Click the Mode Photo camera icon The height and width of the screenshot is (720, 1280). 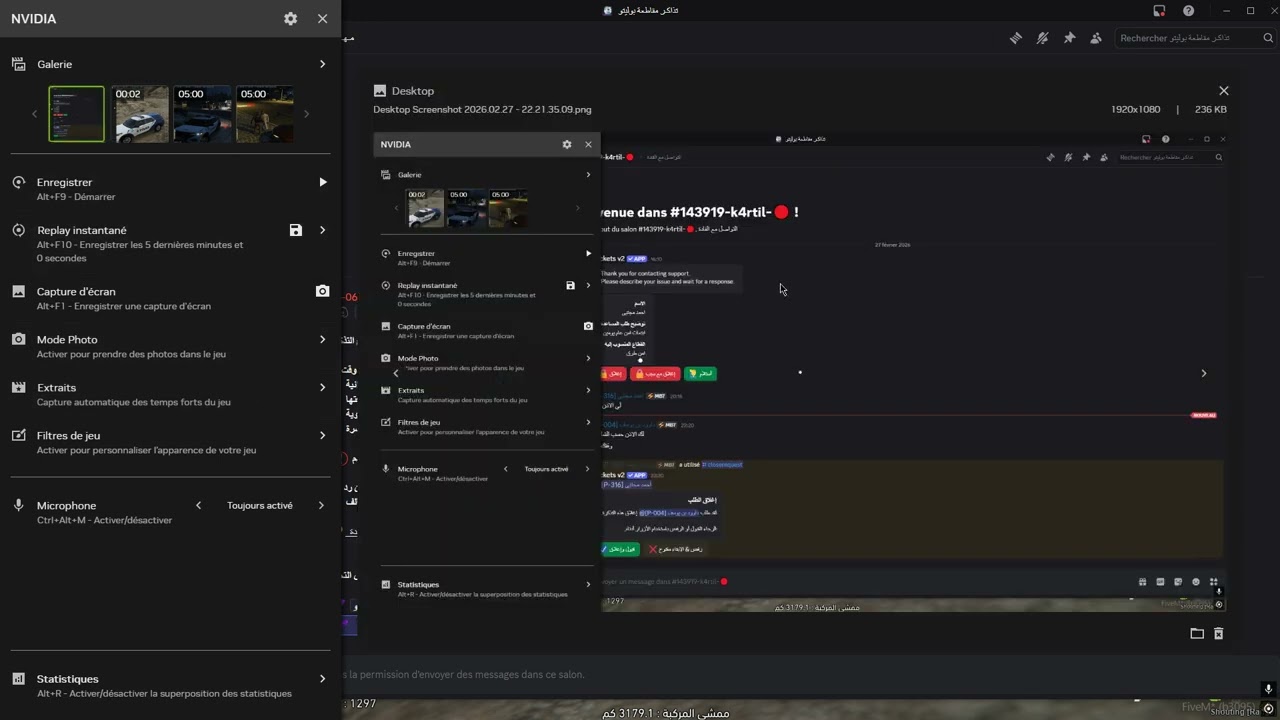pos(18,339)
